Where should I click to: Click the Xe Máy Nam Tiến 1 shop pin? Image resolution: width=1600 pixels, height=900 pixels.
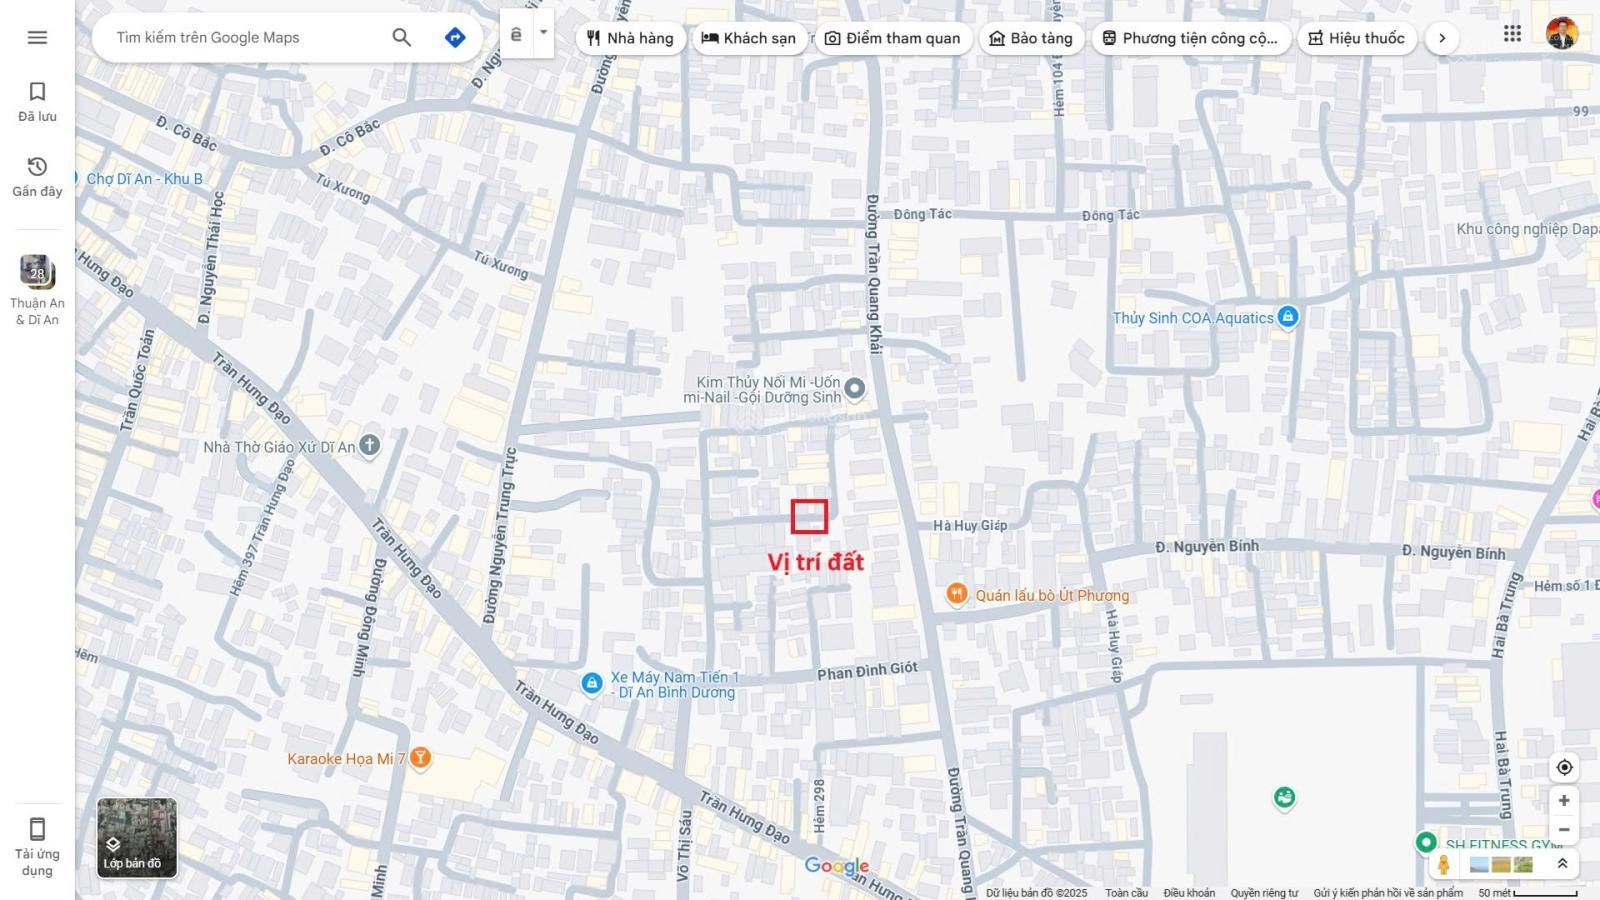click(x=591, y=683)
